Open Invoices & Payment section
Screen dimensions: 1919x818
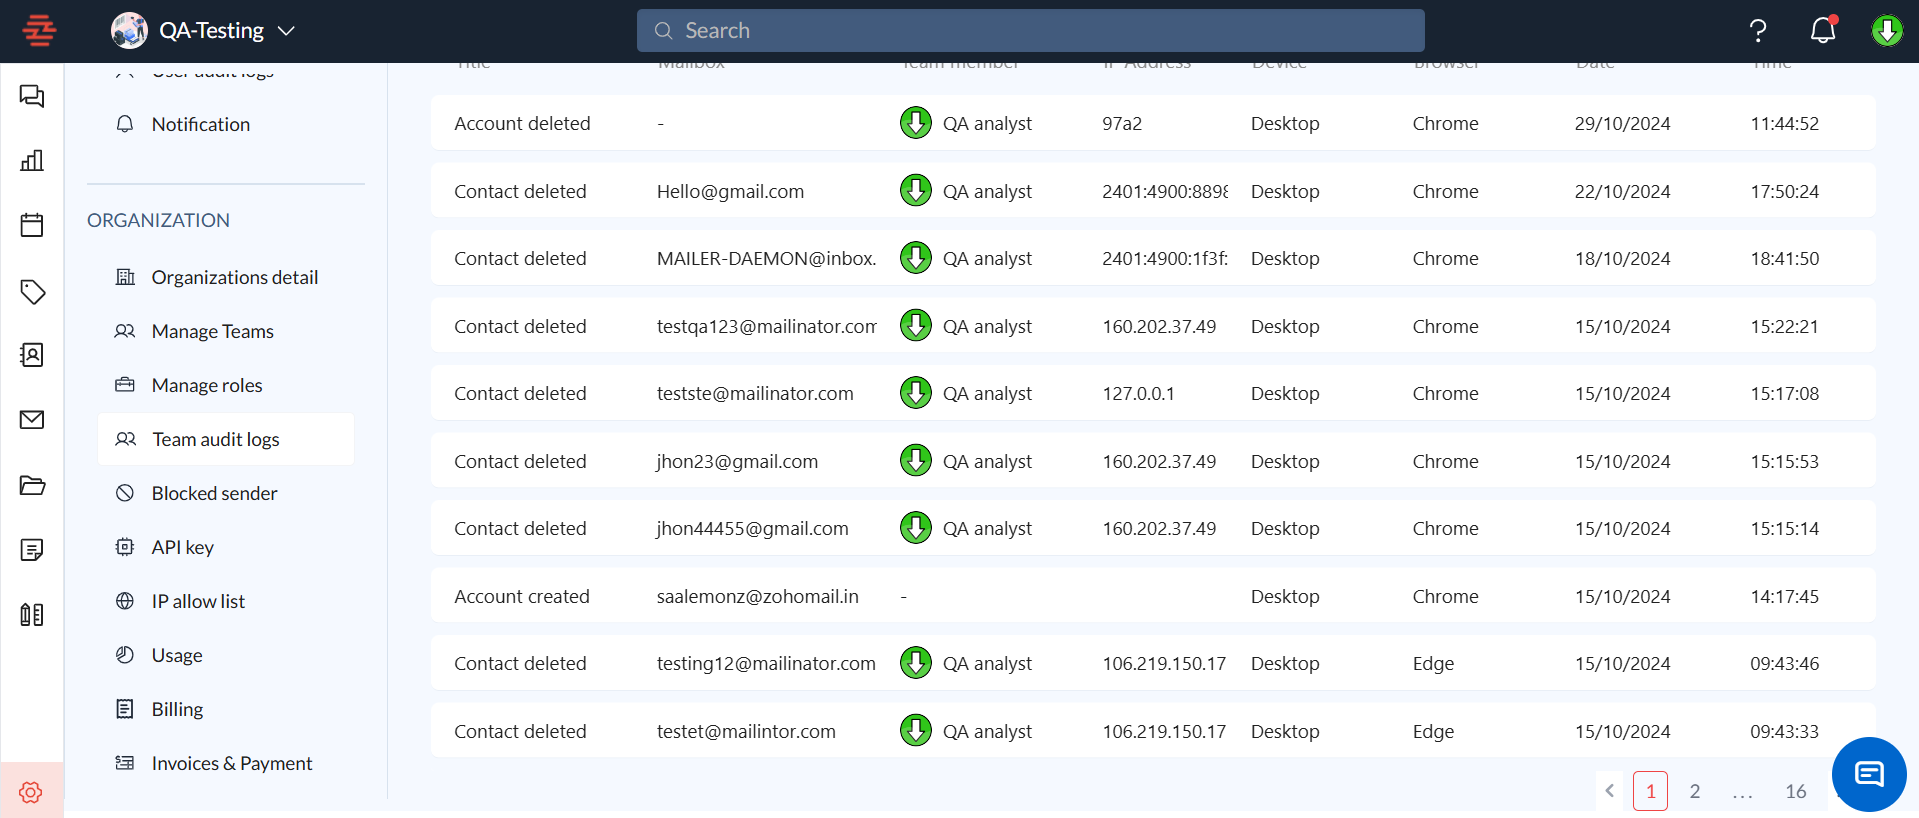[x=231, y=763]
